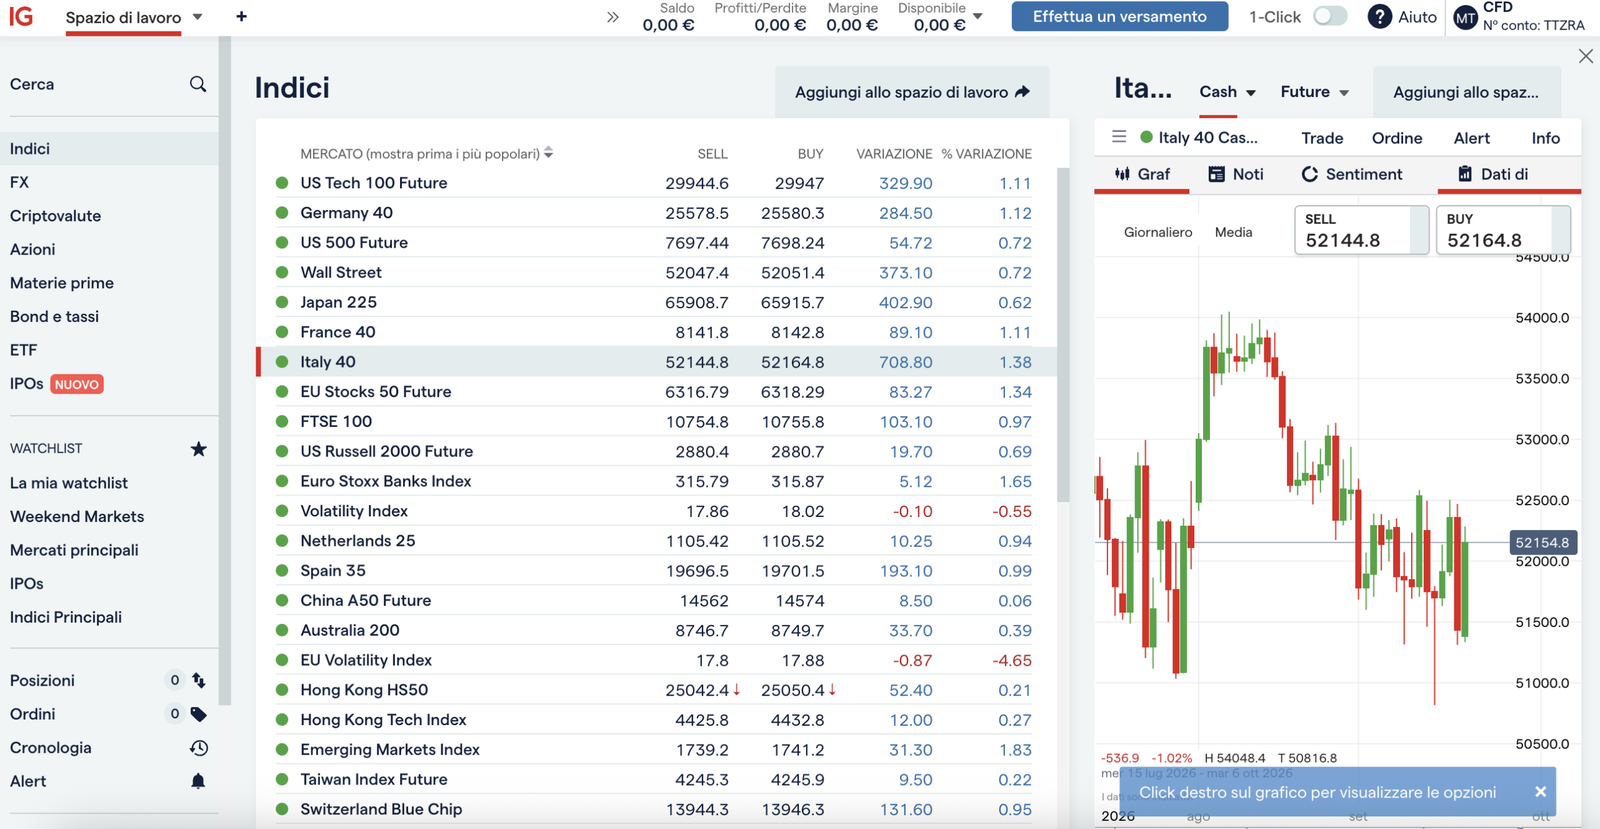
Task: Click the 52154.8 price marker on chart
Action: tap(1542, 543)
